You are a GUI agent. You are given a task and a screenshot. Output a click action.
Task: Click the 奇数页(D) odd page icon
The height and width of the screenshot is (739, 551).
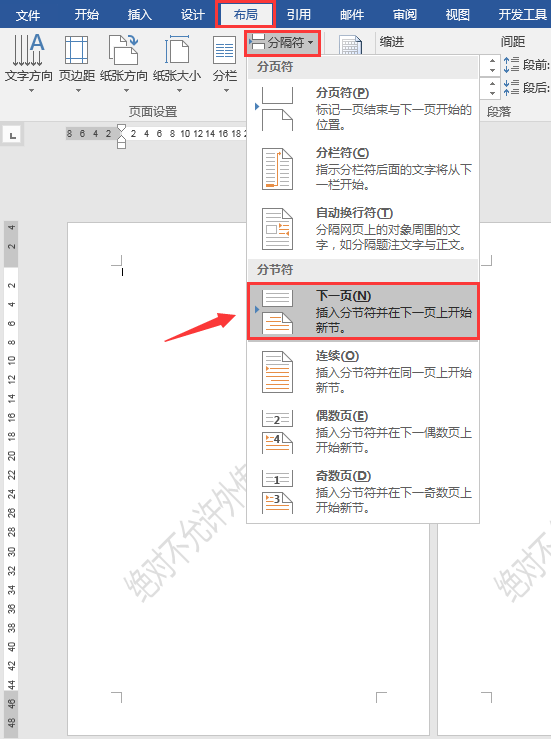[x=277, y=492]
